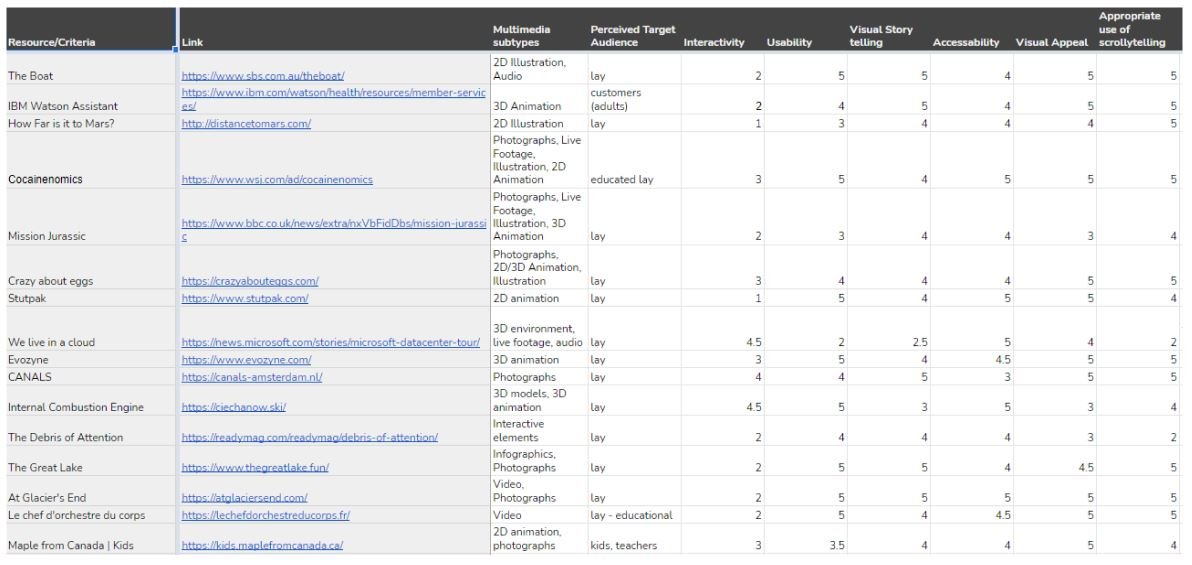1192x565 pixels.
Task: Select the '3D models, 3D animation' cell
Action: tap(537, 401)
